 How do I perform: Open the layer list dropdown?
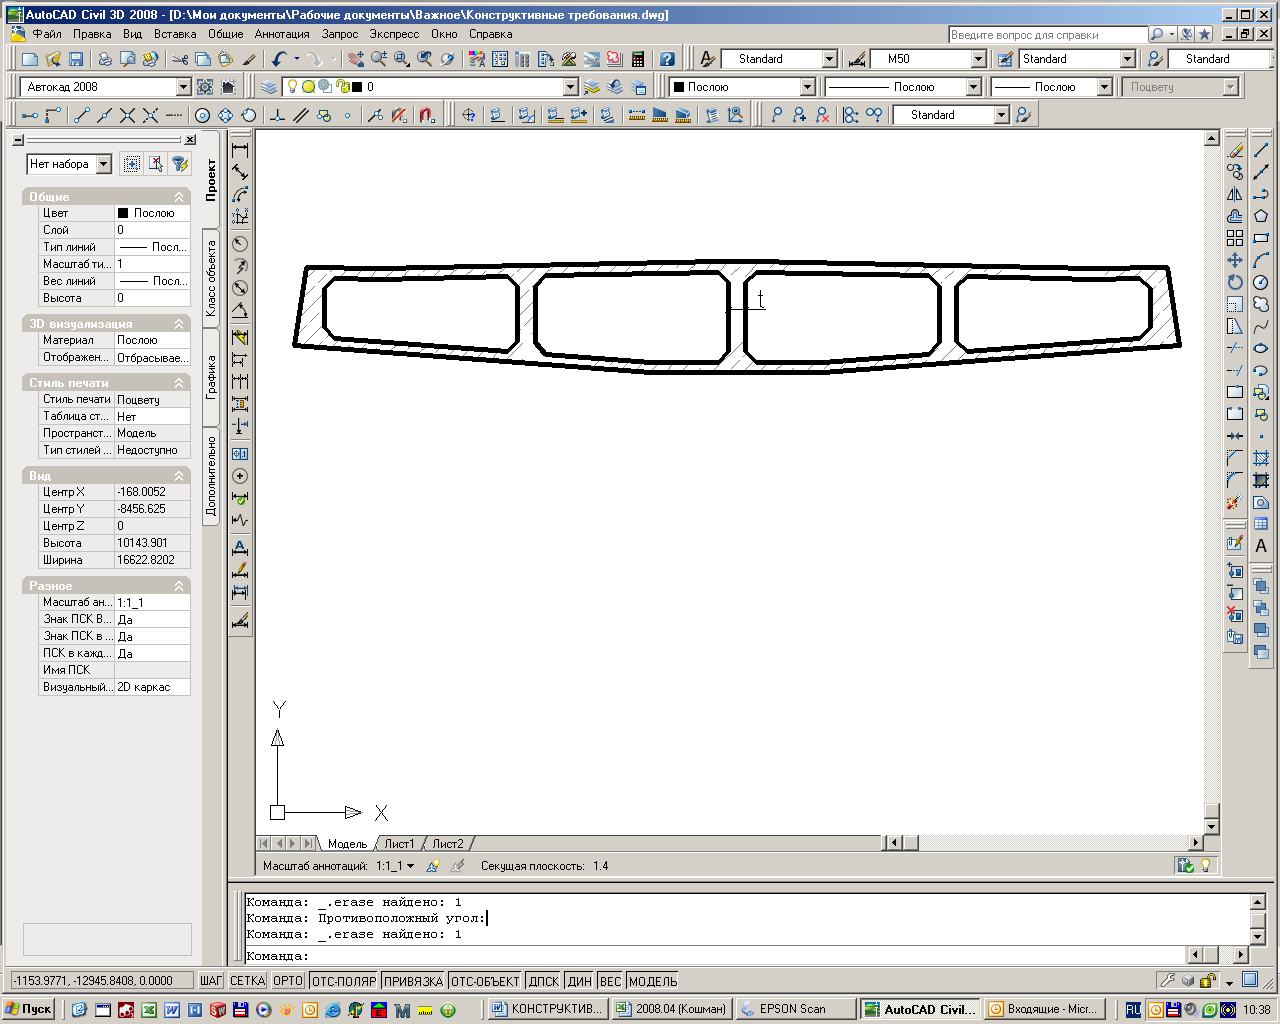click(570, 87)
